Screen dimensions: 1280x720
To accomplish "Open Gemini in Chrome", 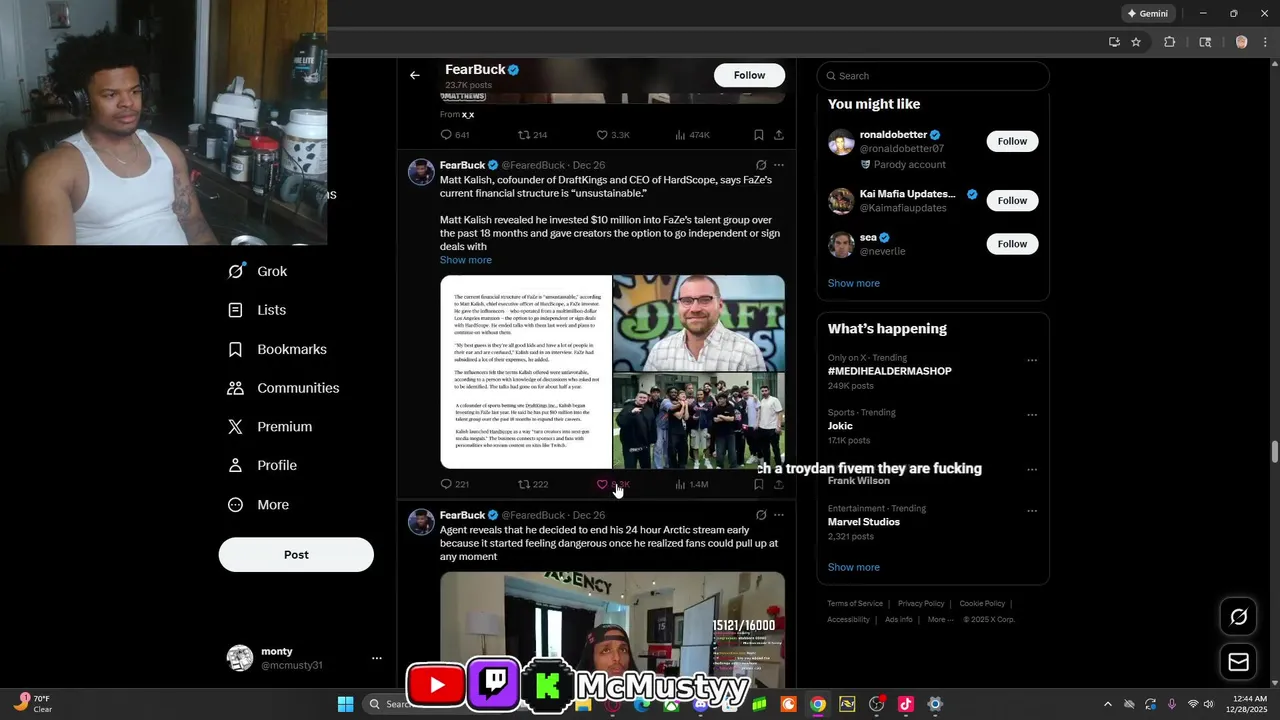I will click(x=1147, y=14).
